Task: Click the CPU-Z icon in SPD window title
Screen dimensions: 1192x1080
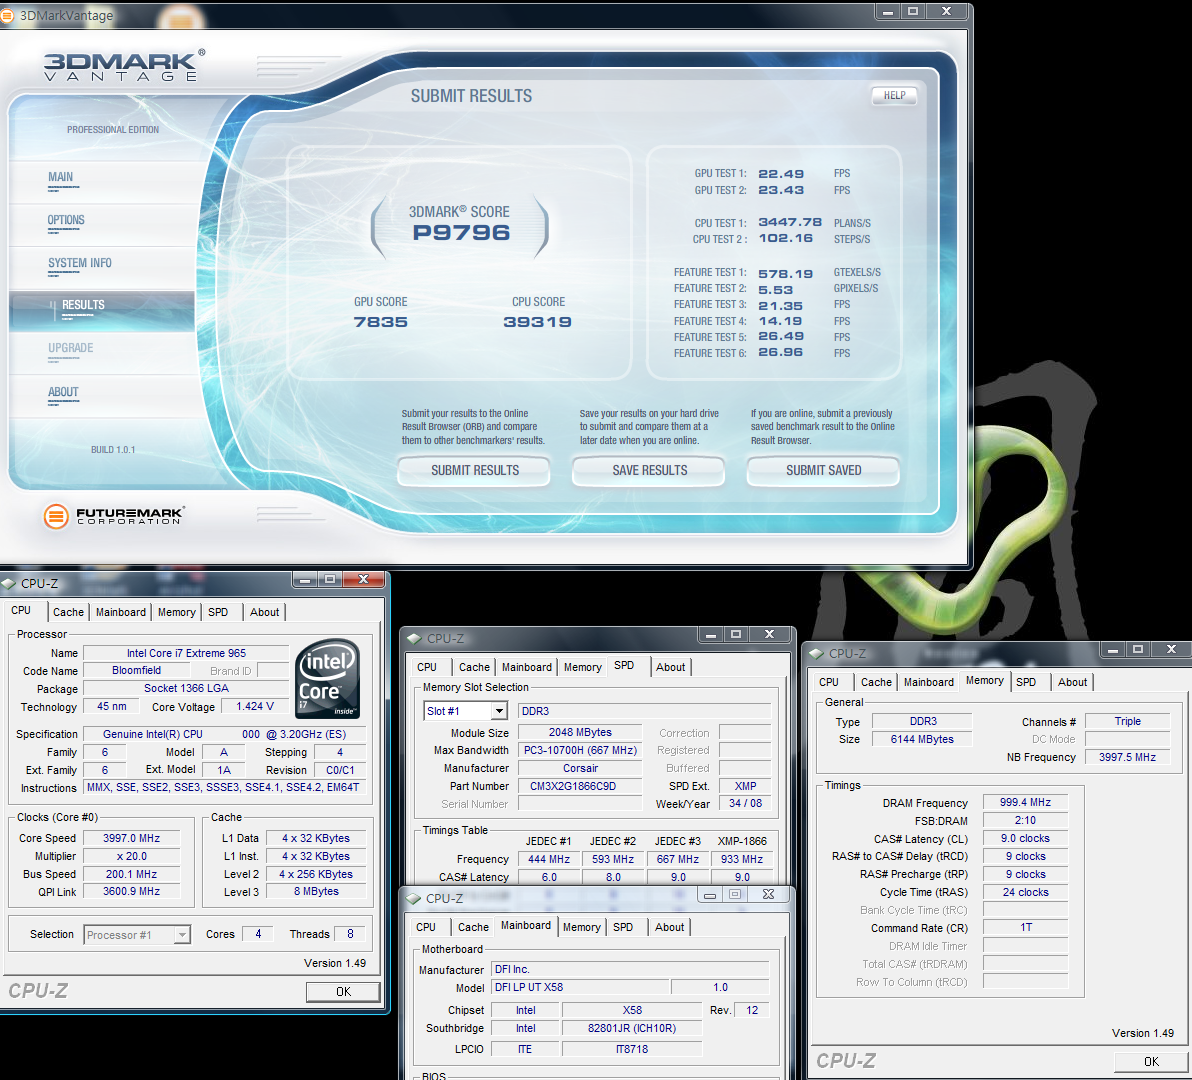Action: 414,638
